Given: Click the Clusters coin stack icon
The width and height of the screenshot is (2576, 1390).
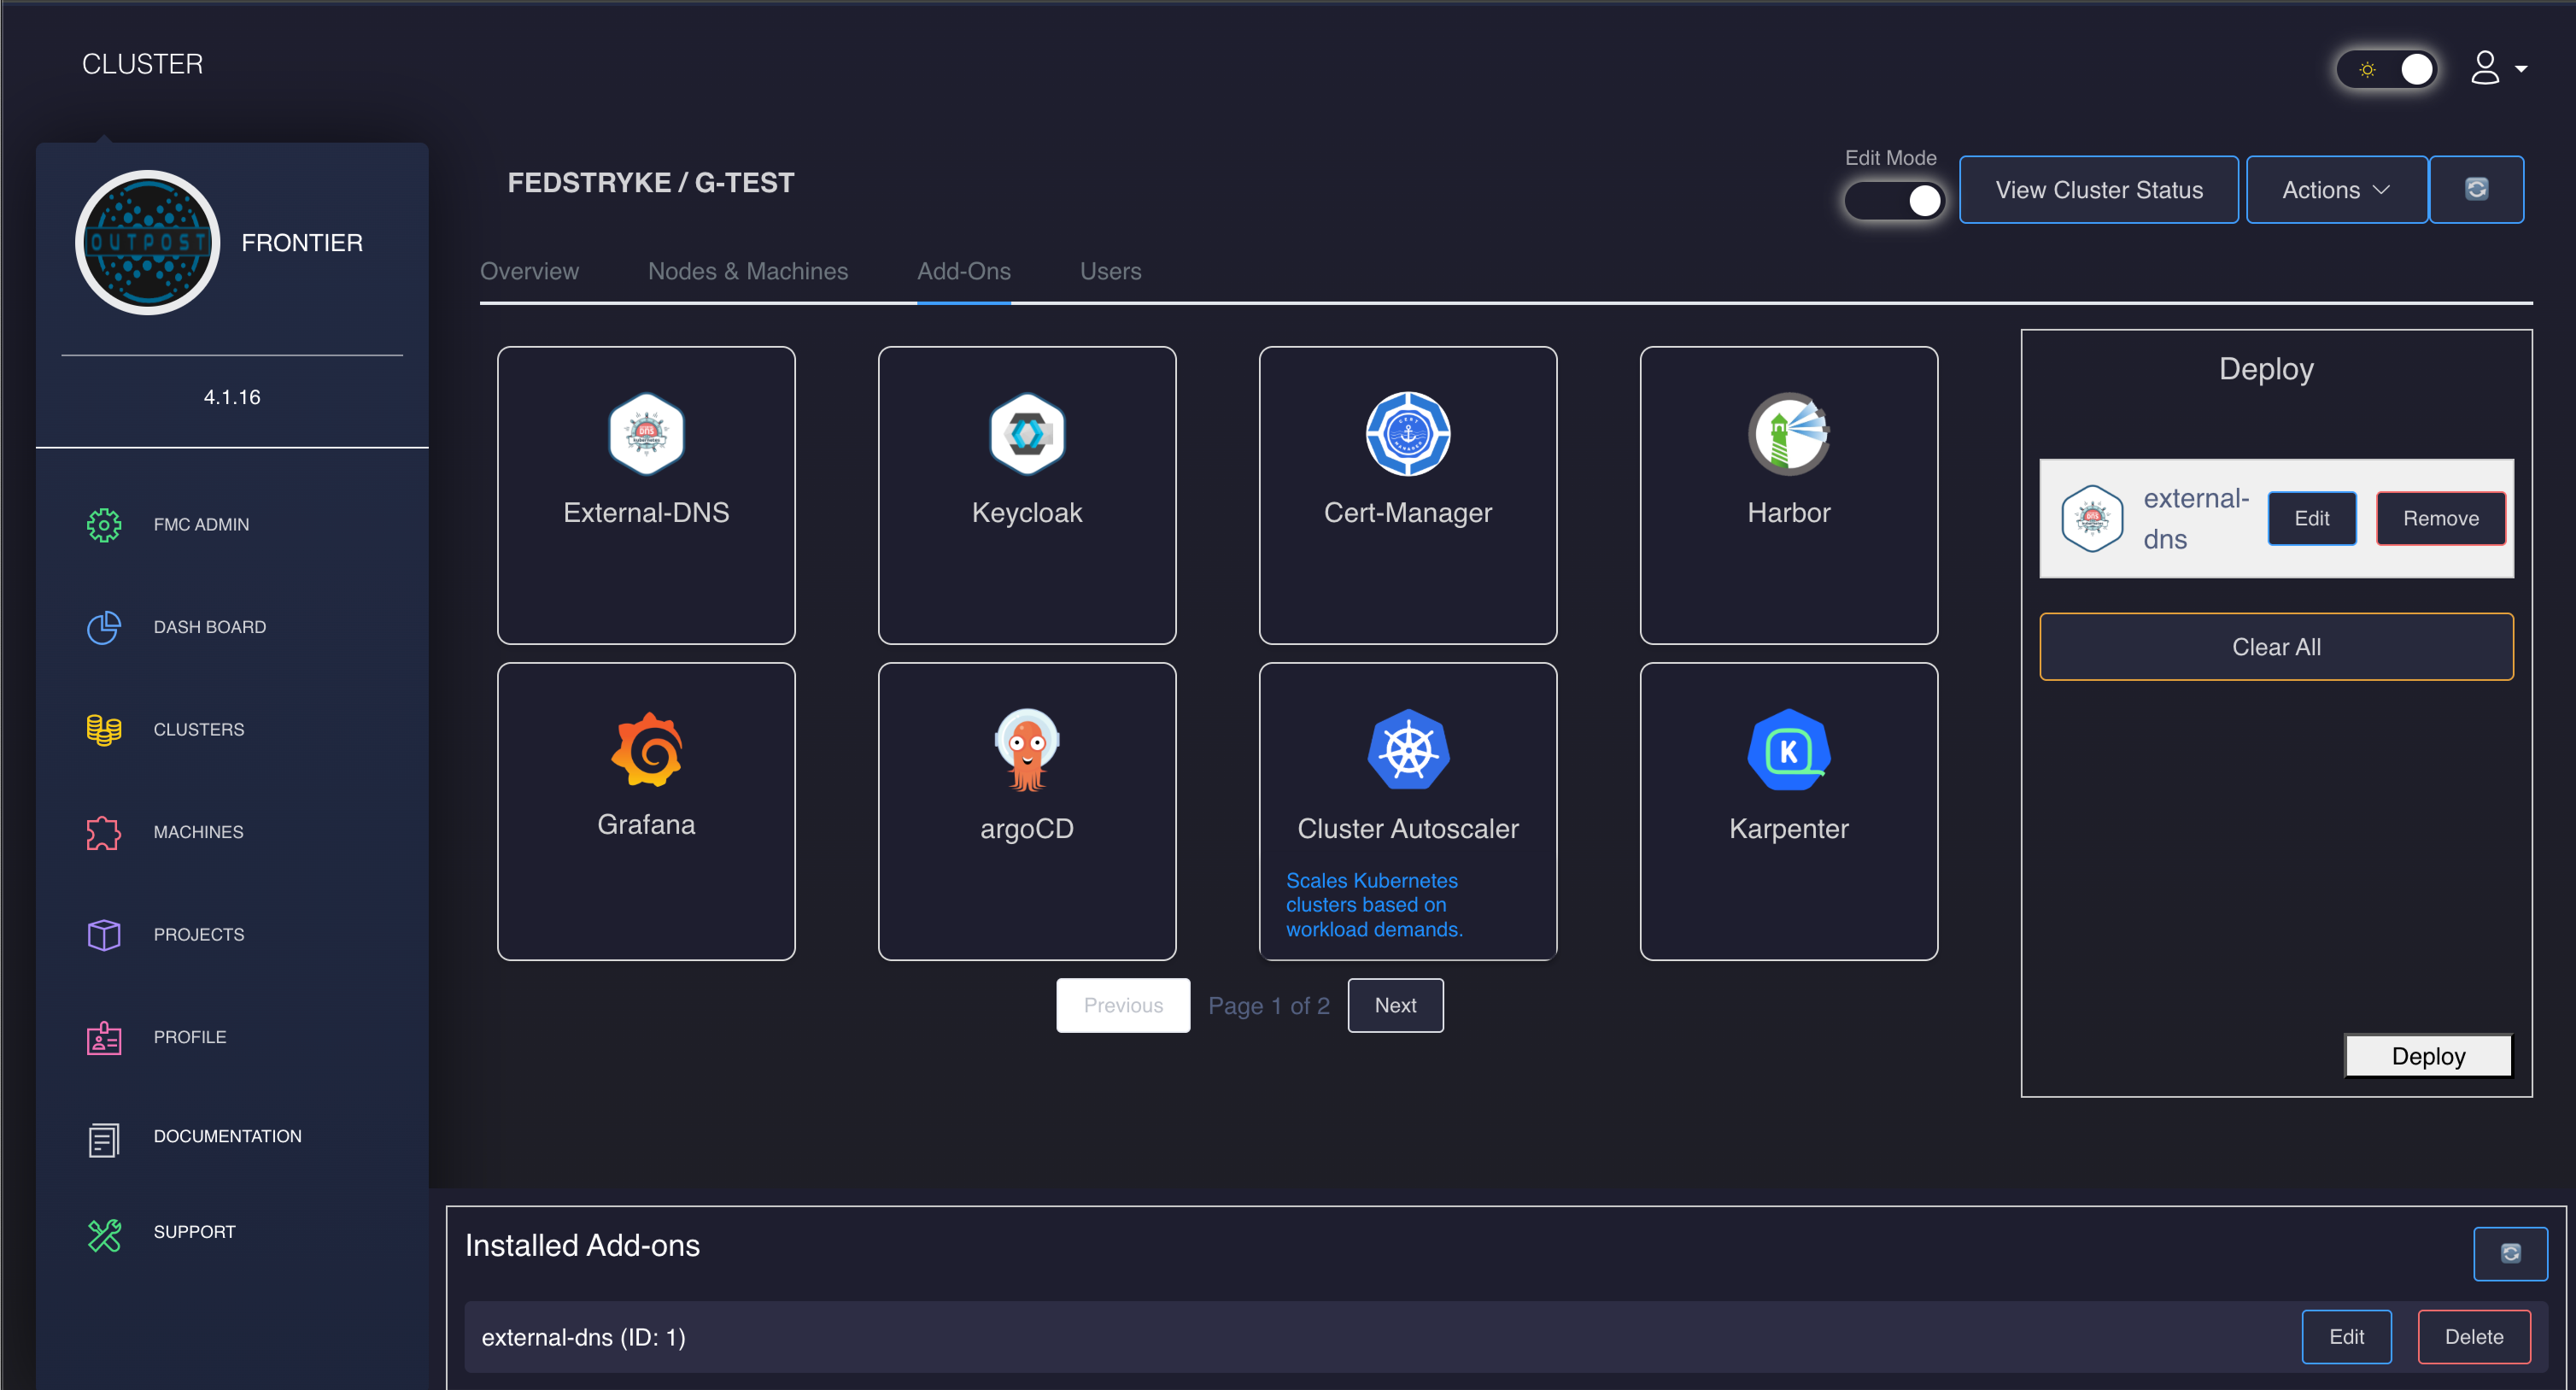Looking at the screenshot, I should (103, 729).
